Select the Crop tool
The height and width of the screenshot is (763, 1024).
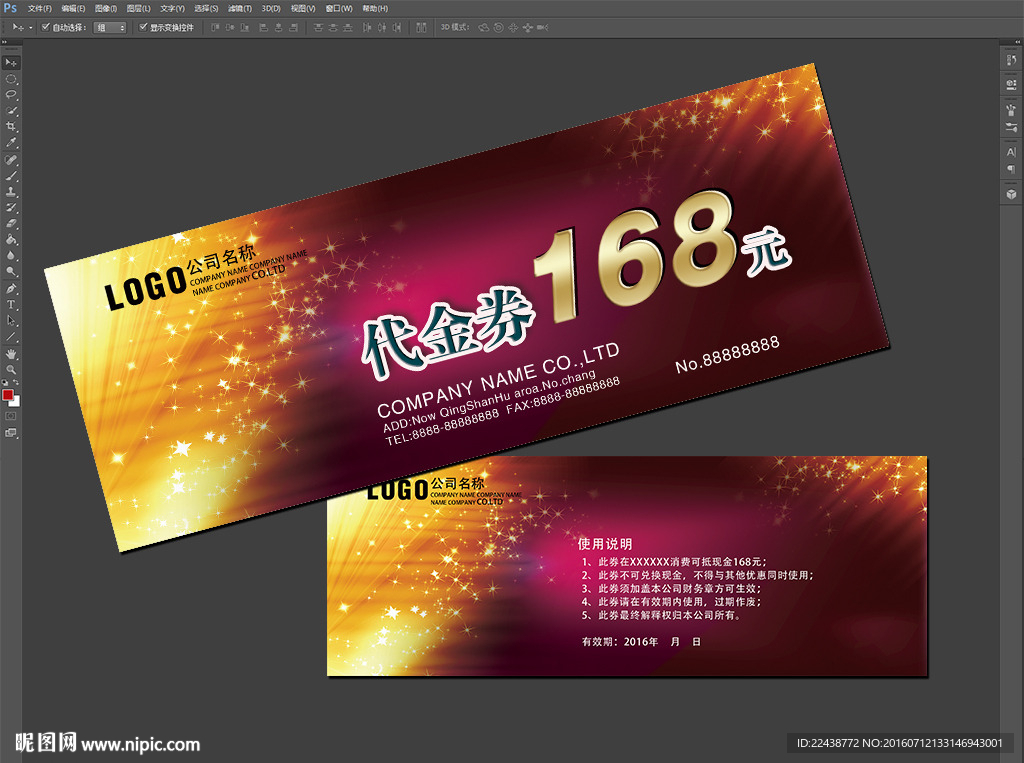[11, 127]
